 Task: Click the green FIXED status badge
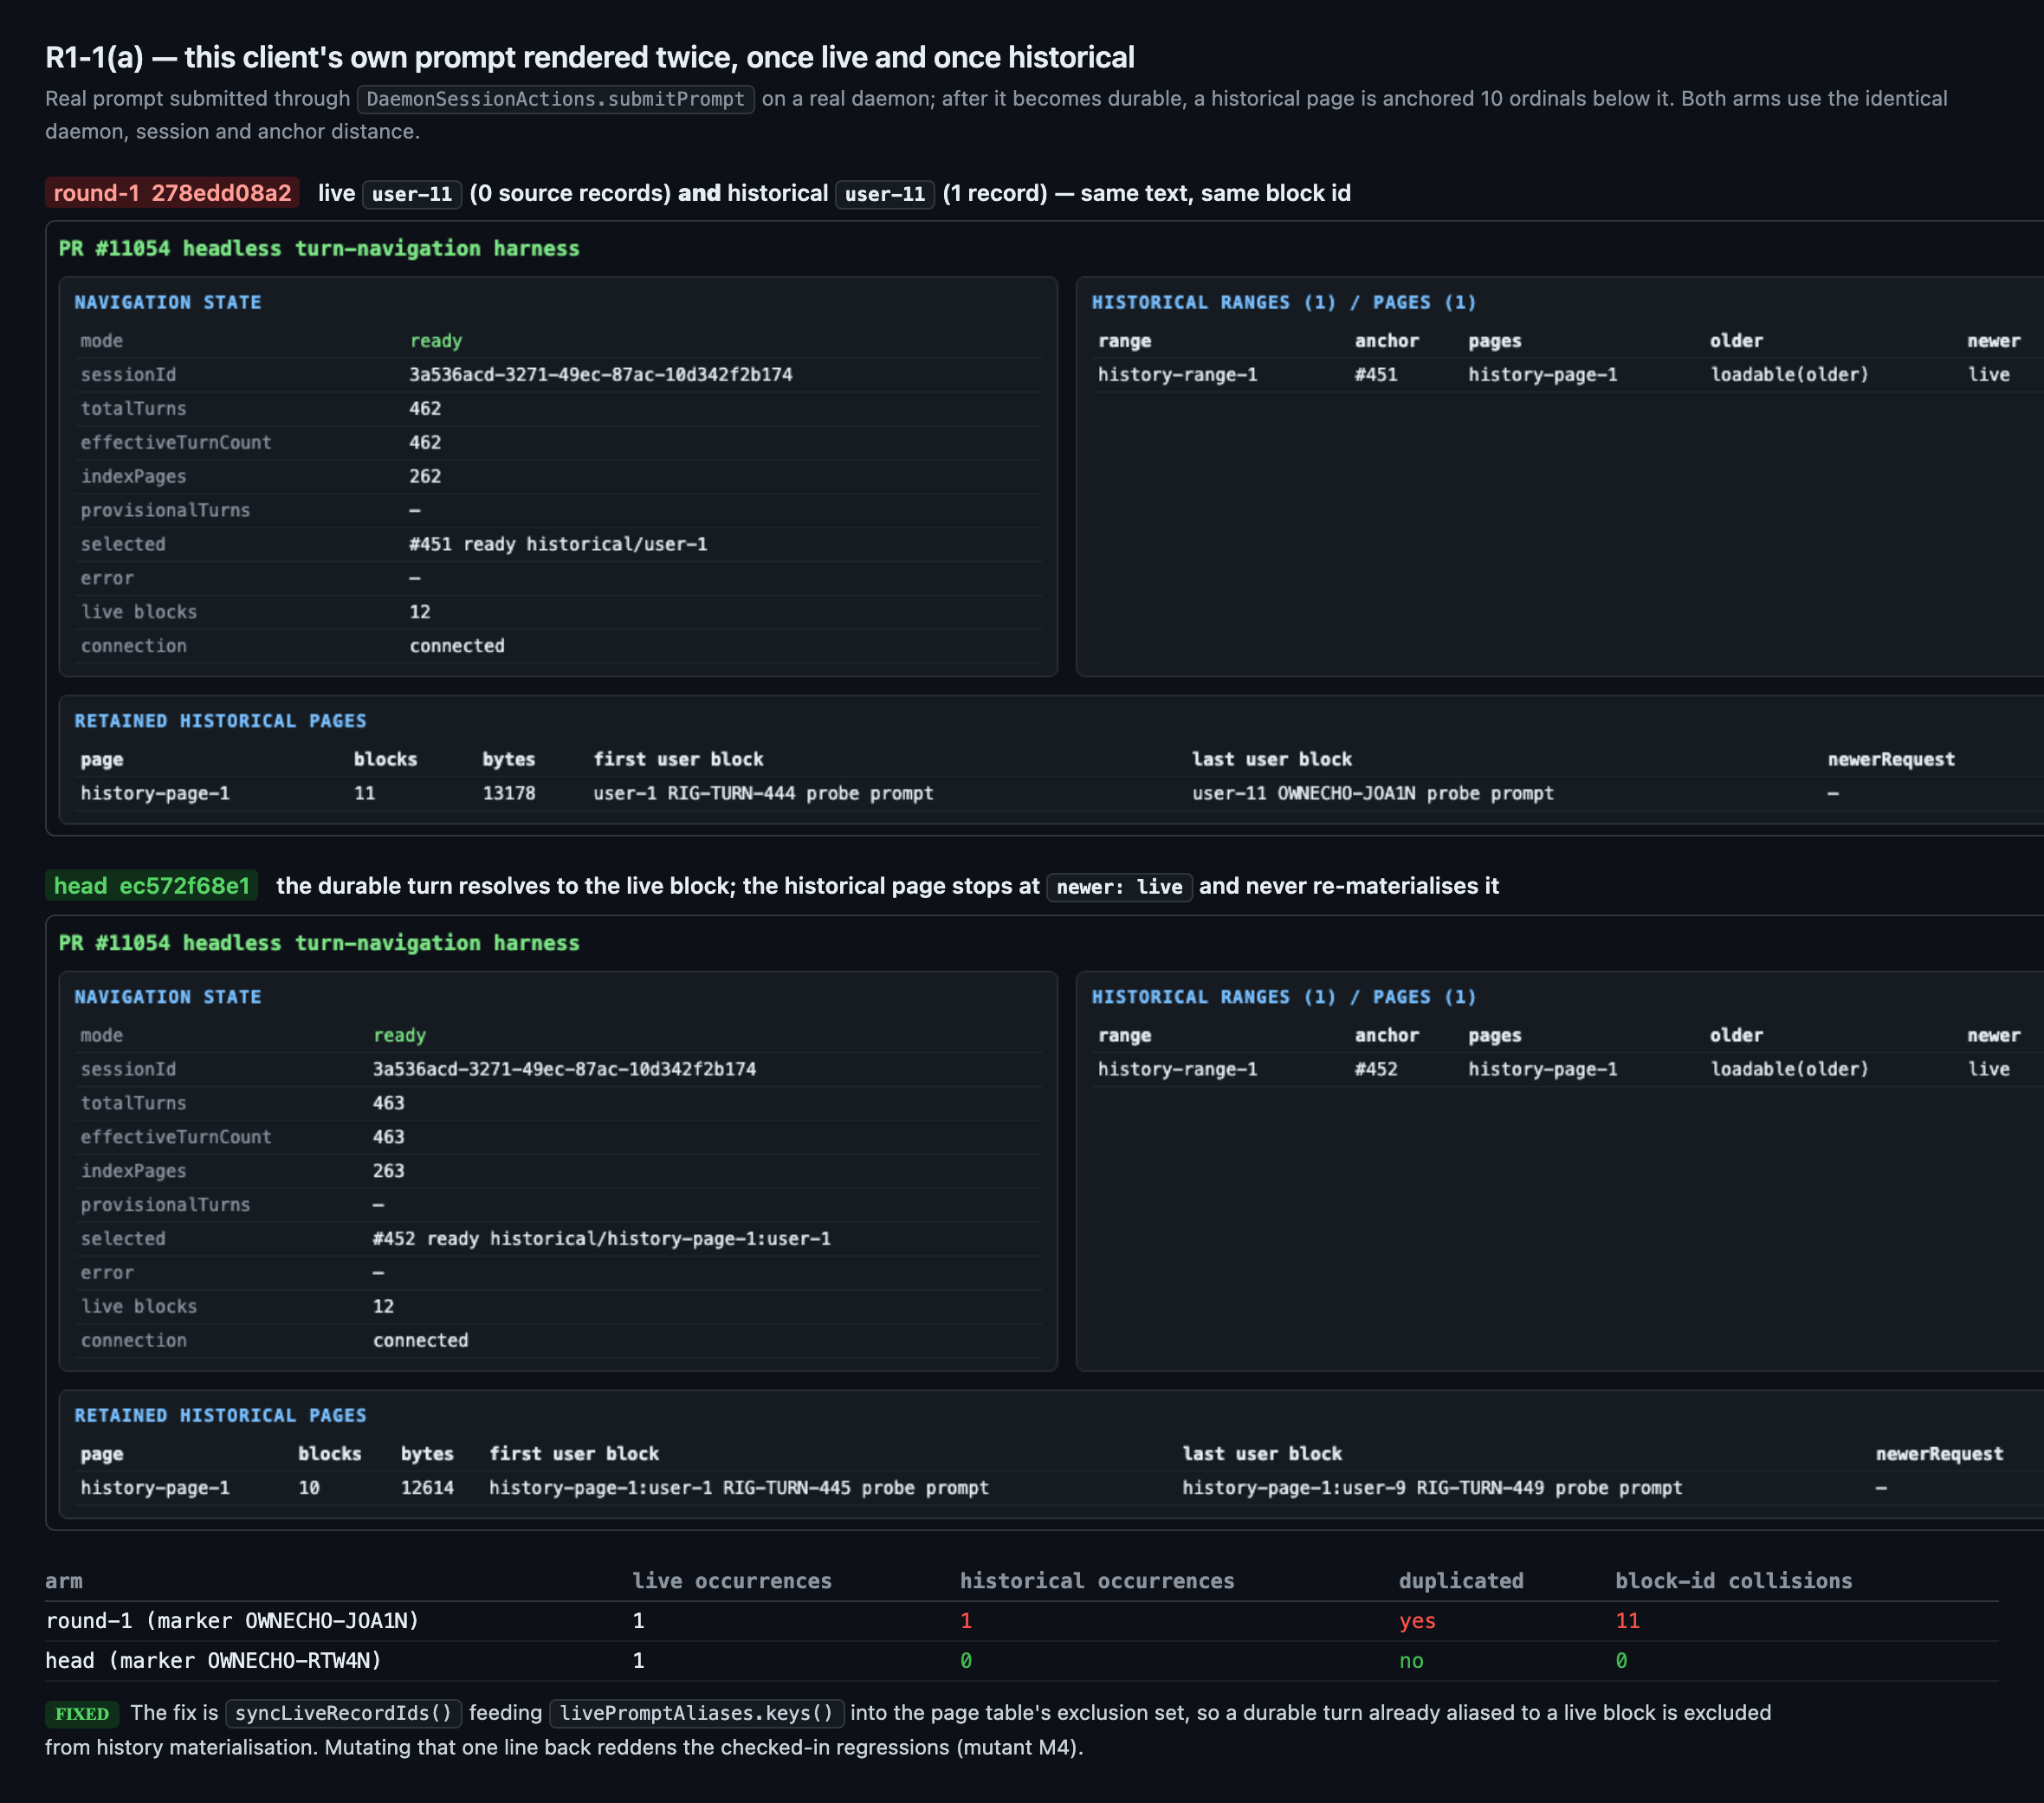pos(82,1714)
